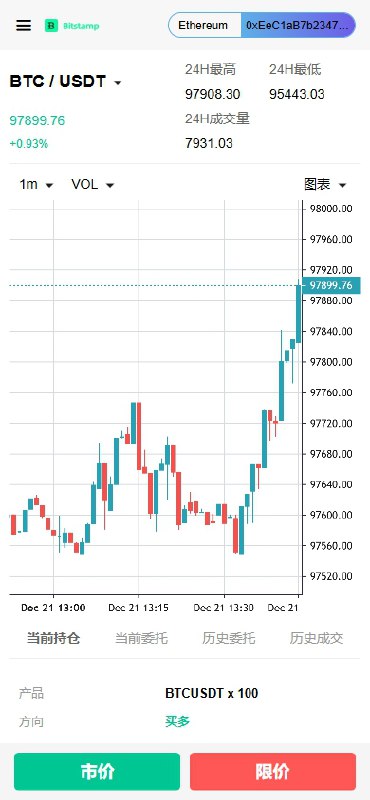Open the hamburger menu
The height and width of the screenshot is (800, 370).
coord(23,26)
